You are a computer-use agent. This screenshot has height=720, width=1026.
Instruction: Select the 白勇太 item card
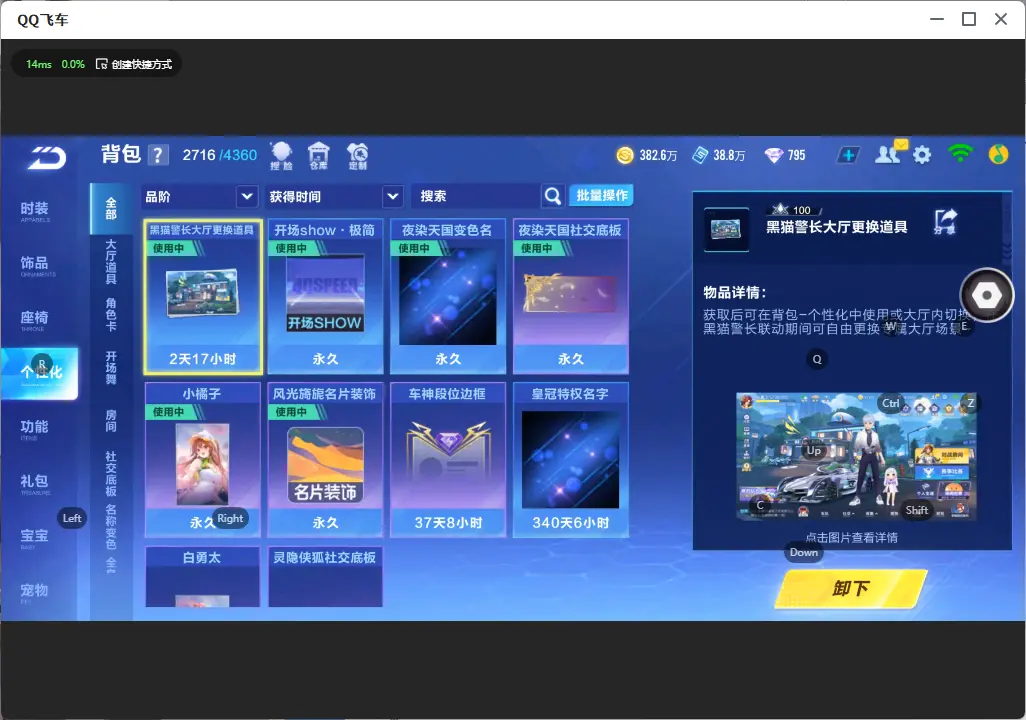point(203,577)
